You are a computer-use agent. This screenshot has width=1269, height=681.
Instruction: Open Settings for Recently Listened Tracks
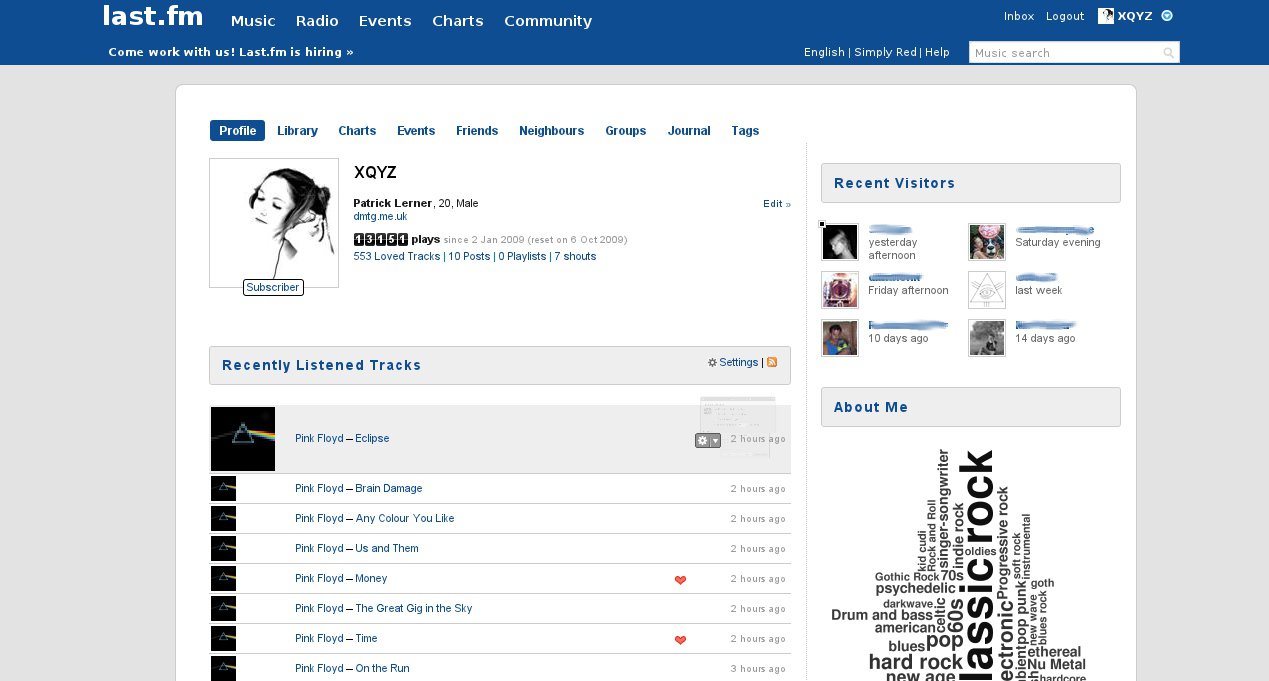pos(739,362)
